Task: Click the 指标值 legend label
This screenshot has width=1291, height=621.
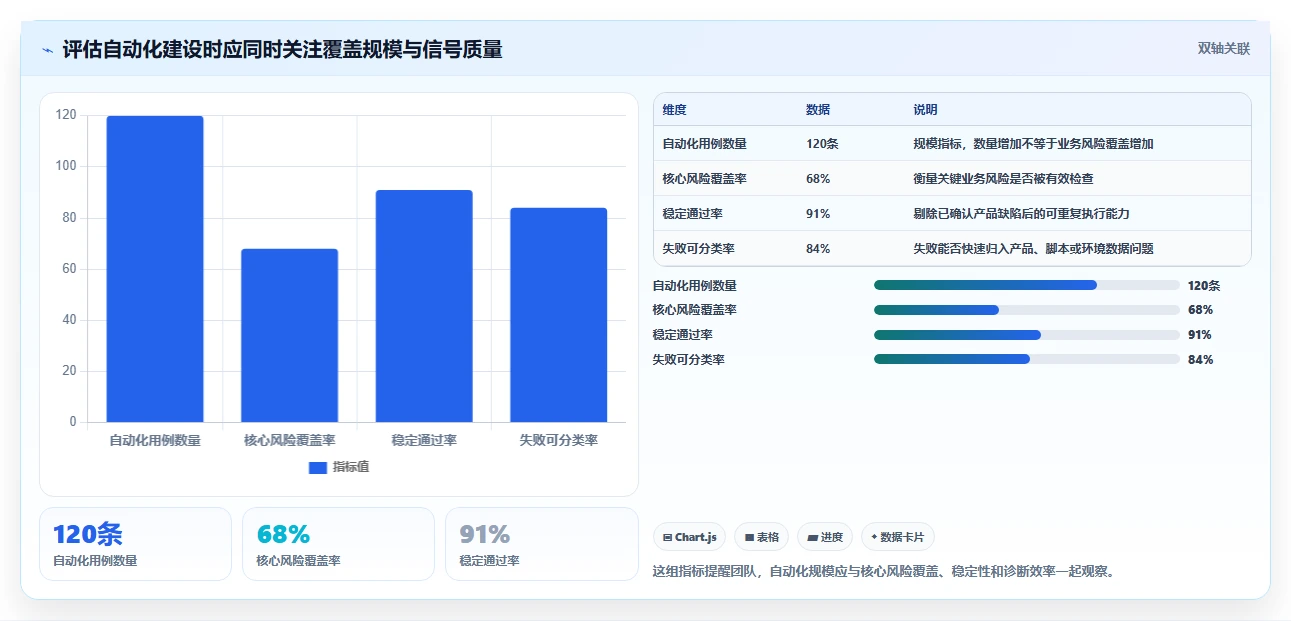Action: click(x=351, y=467)
